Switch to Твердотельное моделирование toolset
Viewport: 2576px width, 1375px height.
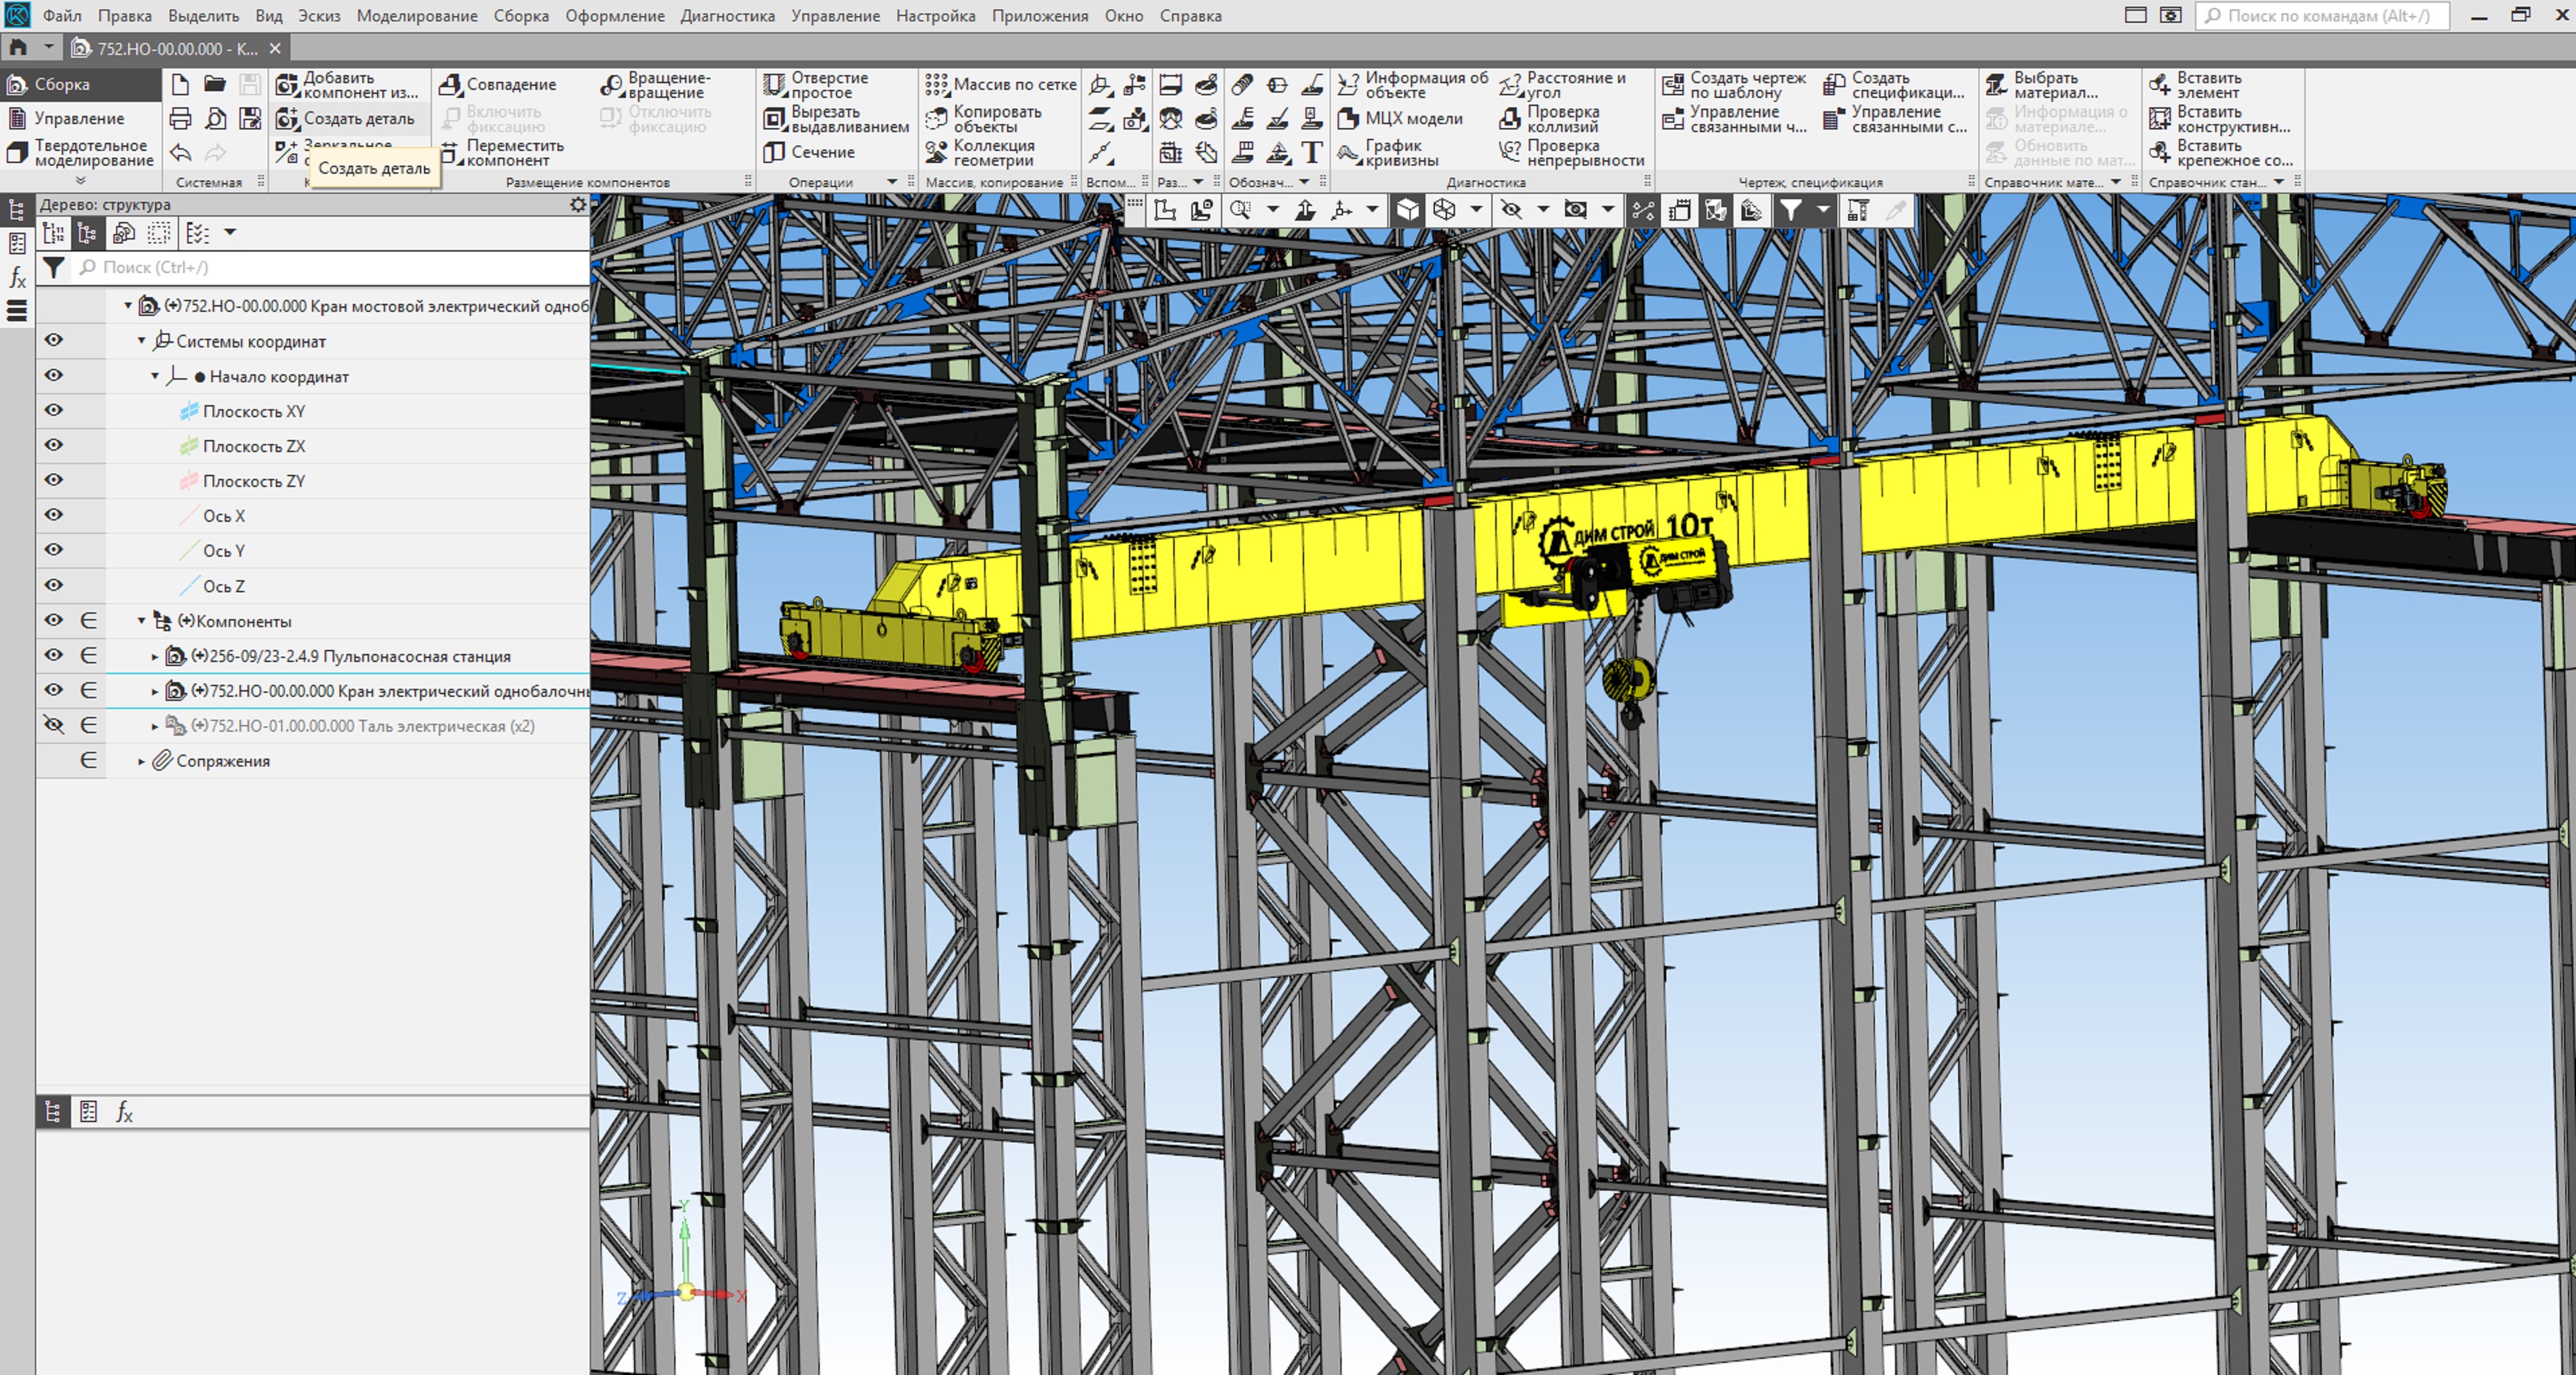pyautogui.click(x=80, y=153)
